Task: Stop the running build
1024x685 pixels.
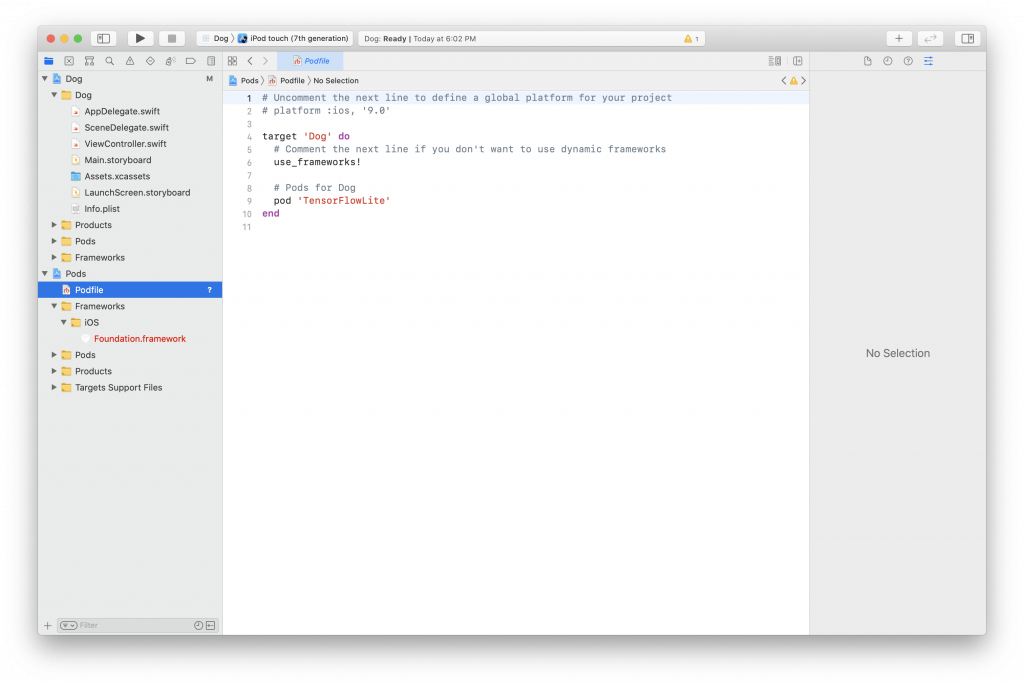Action: click(x=172, y=39)
